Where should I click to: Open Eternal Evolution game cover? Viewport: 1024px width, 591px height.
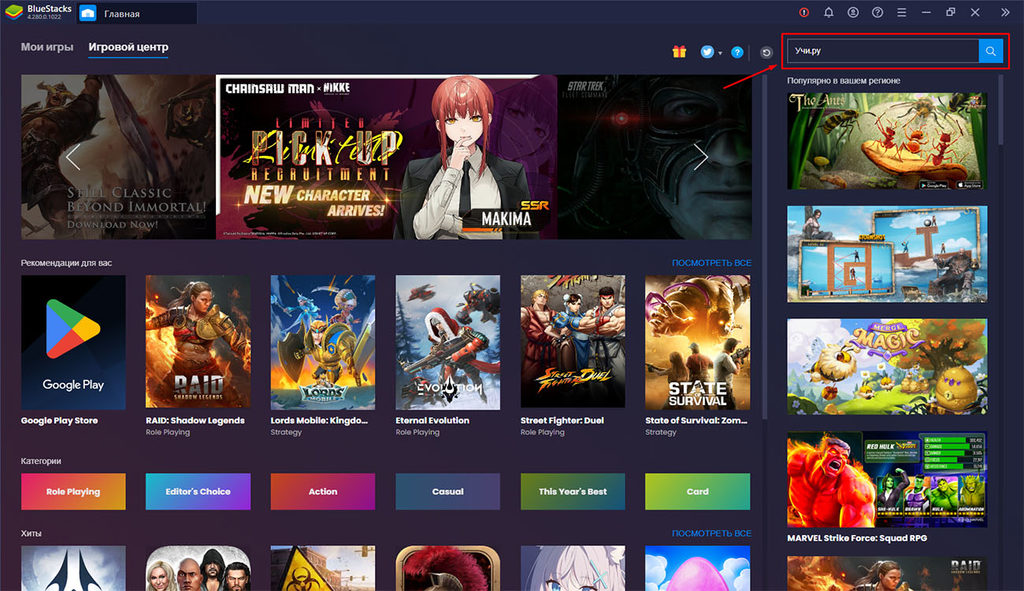click(448, 342)
